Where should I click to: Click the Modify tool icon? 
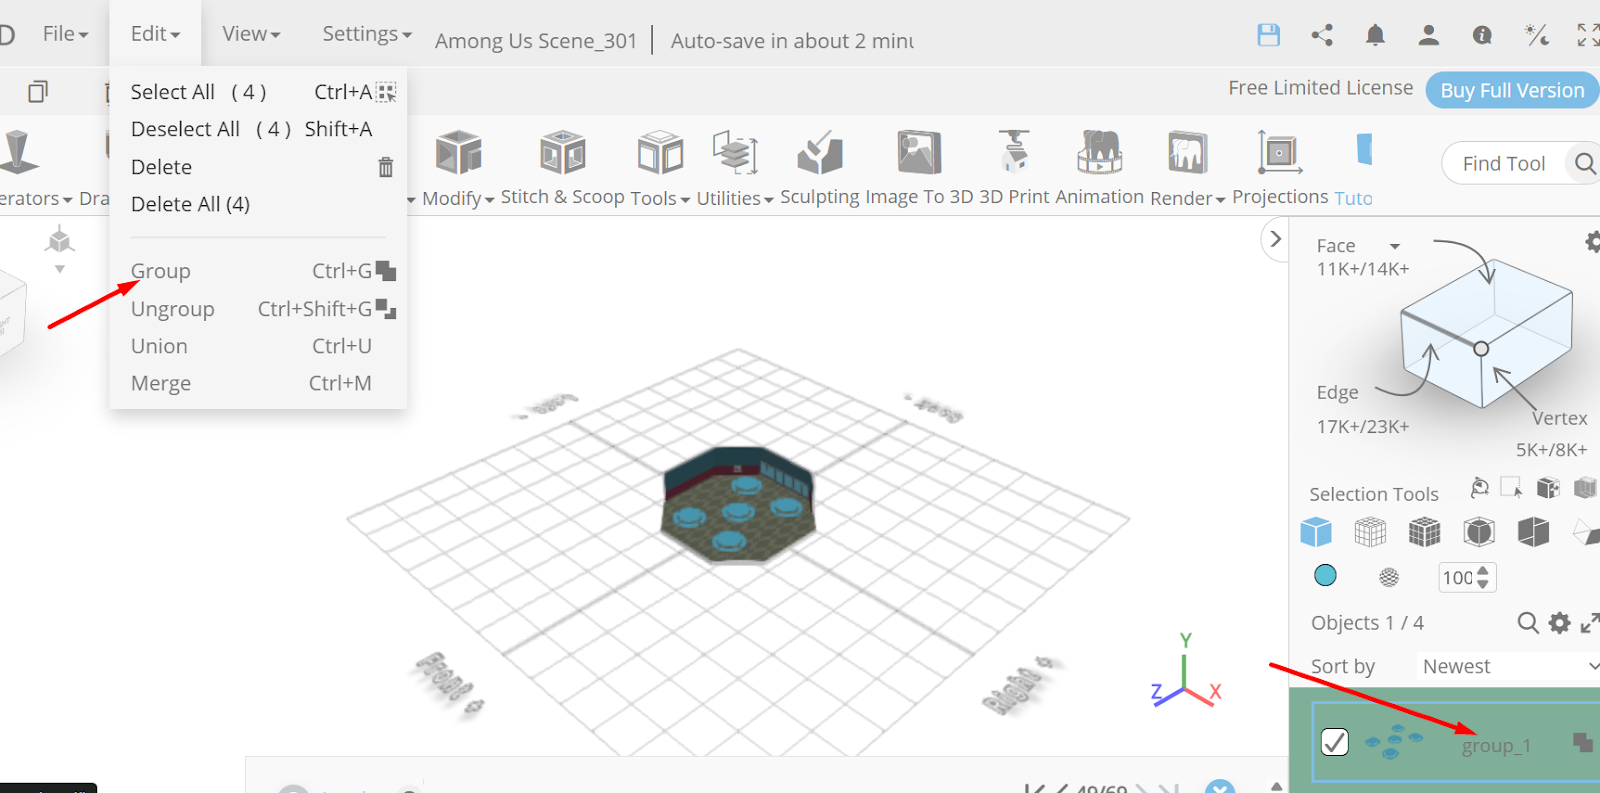(x=459, y=153)
